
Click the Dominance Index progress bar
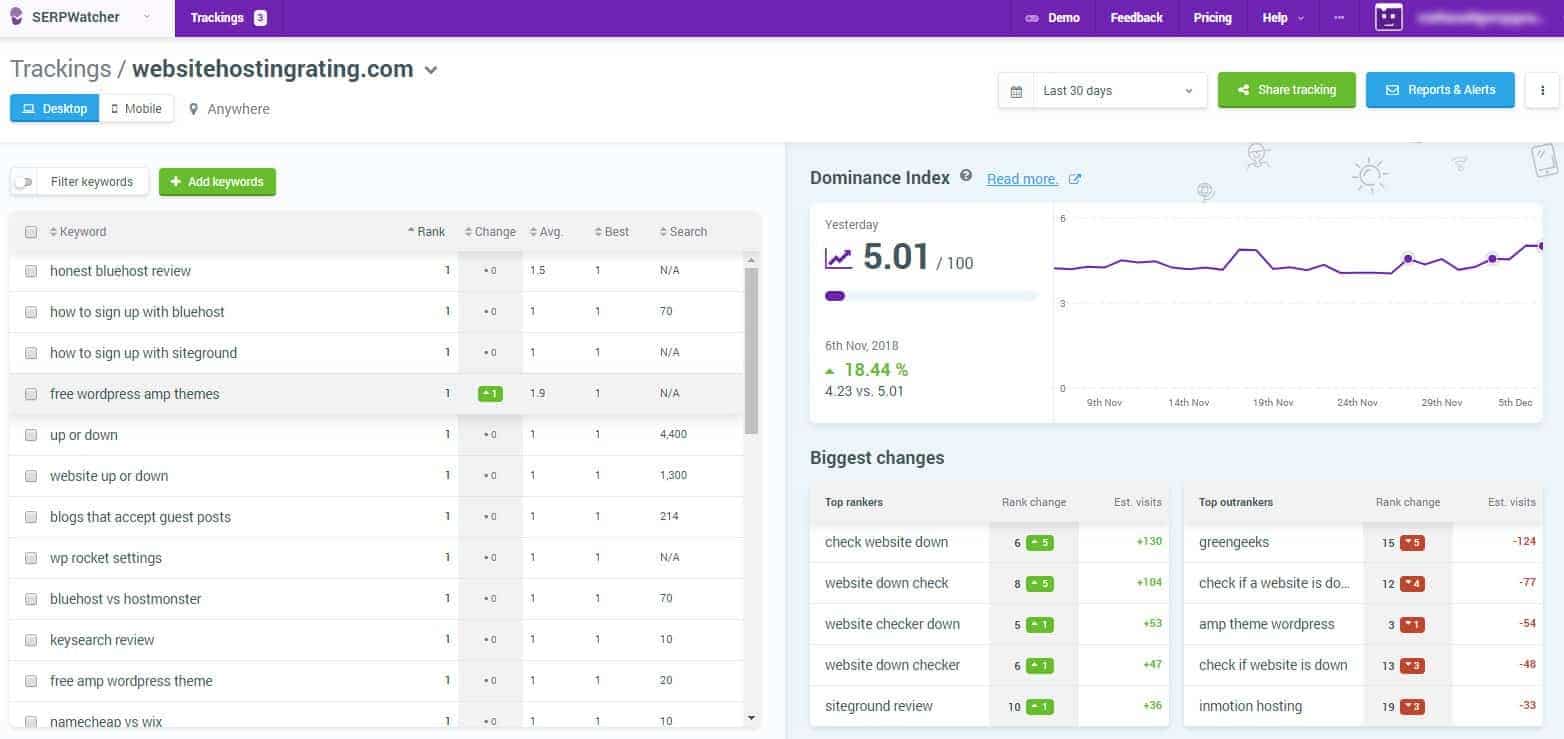pos(930,296)
